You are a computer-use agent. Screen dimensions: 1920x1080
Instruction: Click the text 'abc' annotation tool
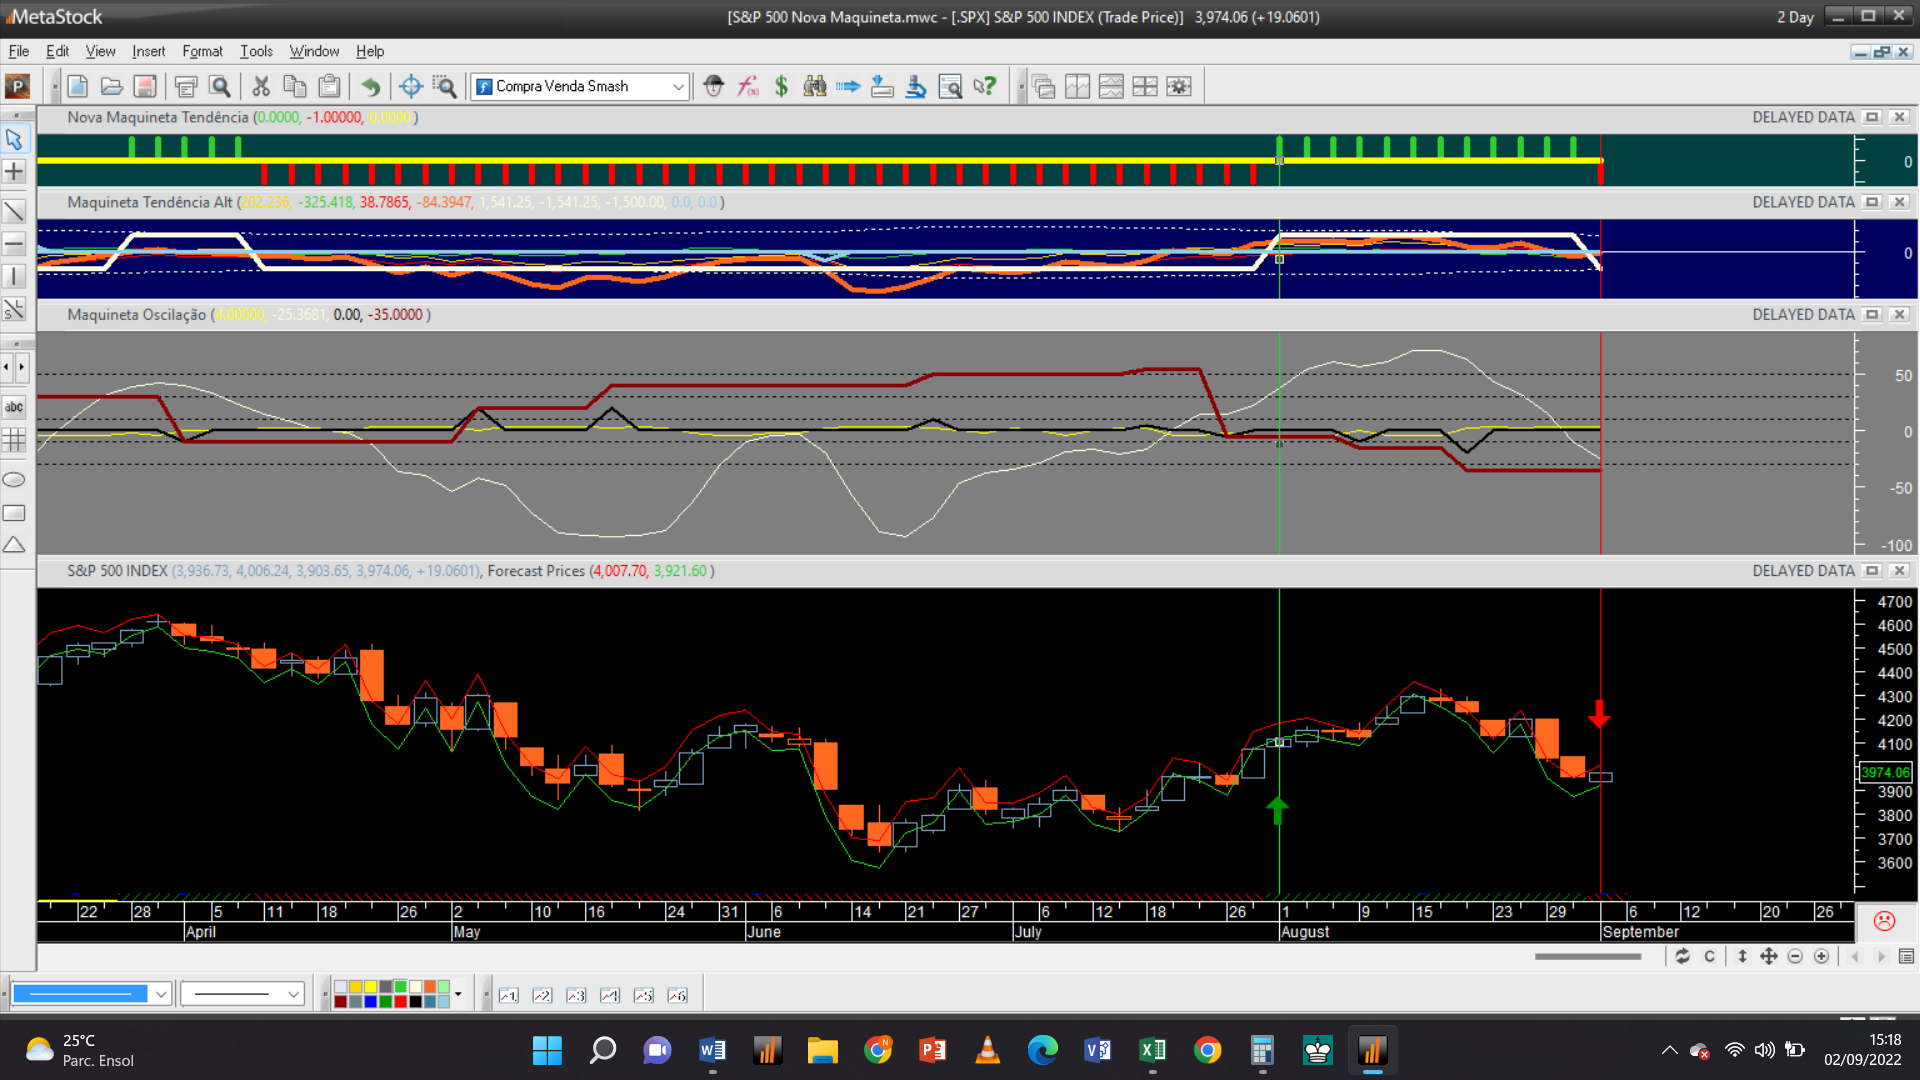pos(14,407)
